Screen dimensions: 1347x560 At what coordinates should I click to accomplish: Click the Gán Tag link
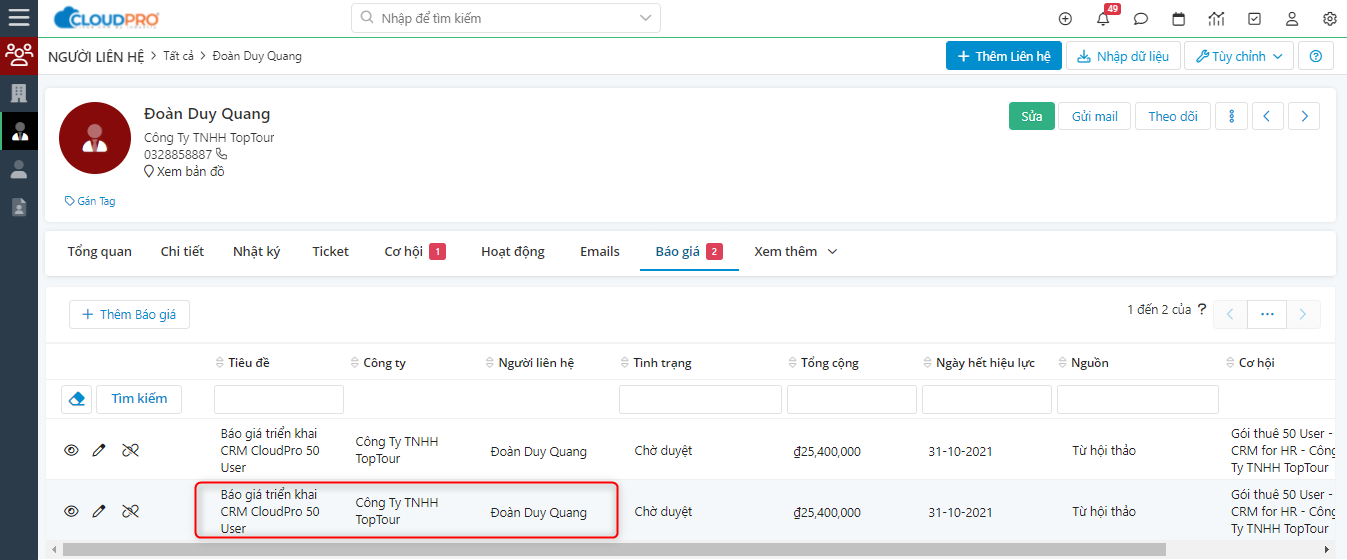pos(90,201)
